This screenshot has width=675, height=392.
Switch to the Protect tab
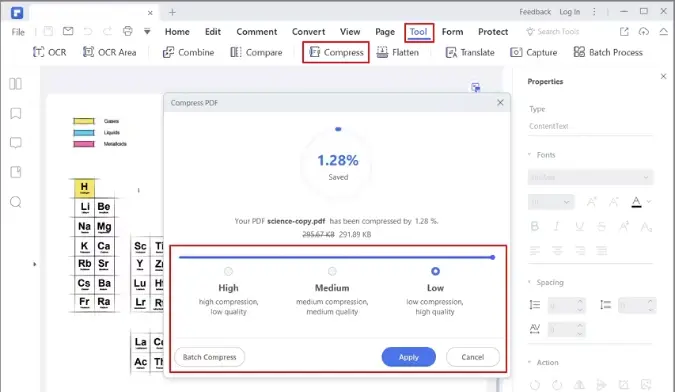[493, 31]
